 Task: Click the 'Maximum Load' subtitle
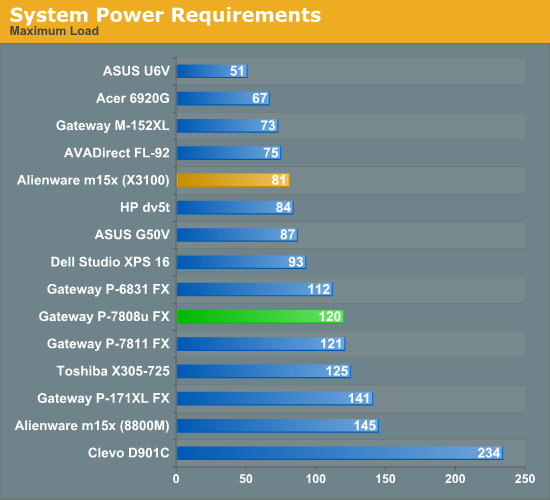54,31
